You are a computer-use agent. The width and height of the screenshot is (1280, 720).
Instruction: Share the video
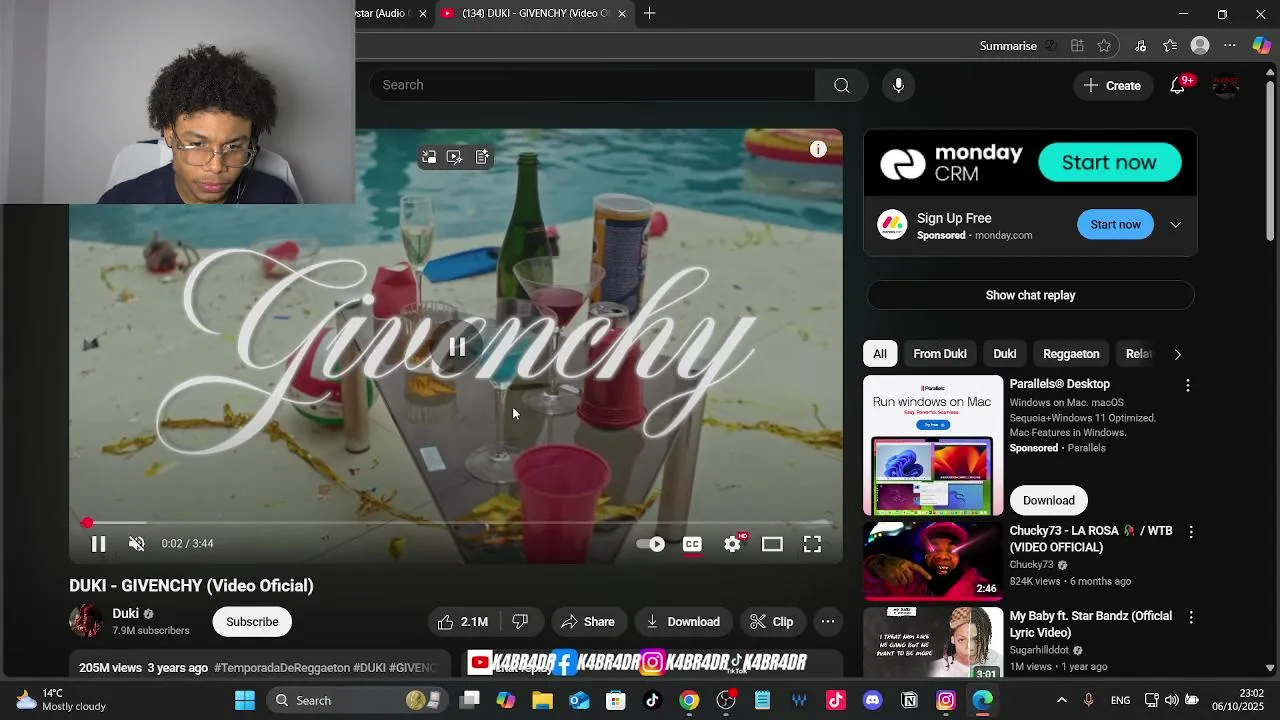point(588,622)
